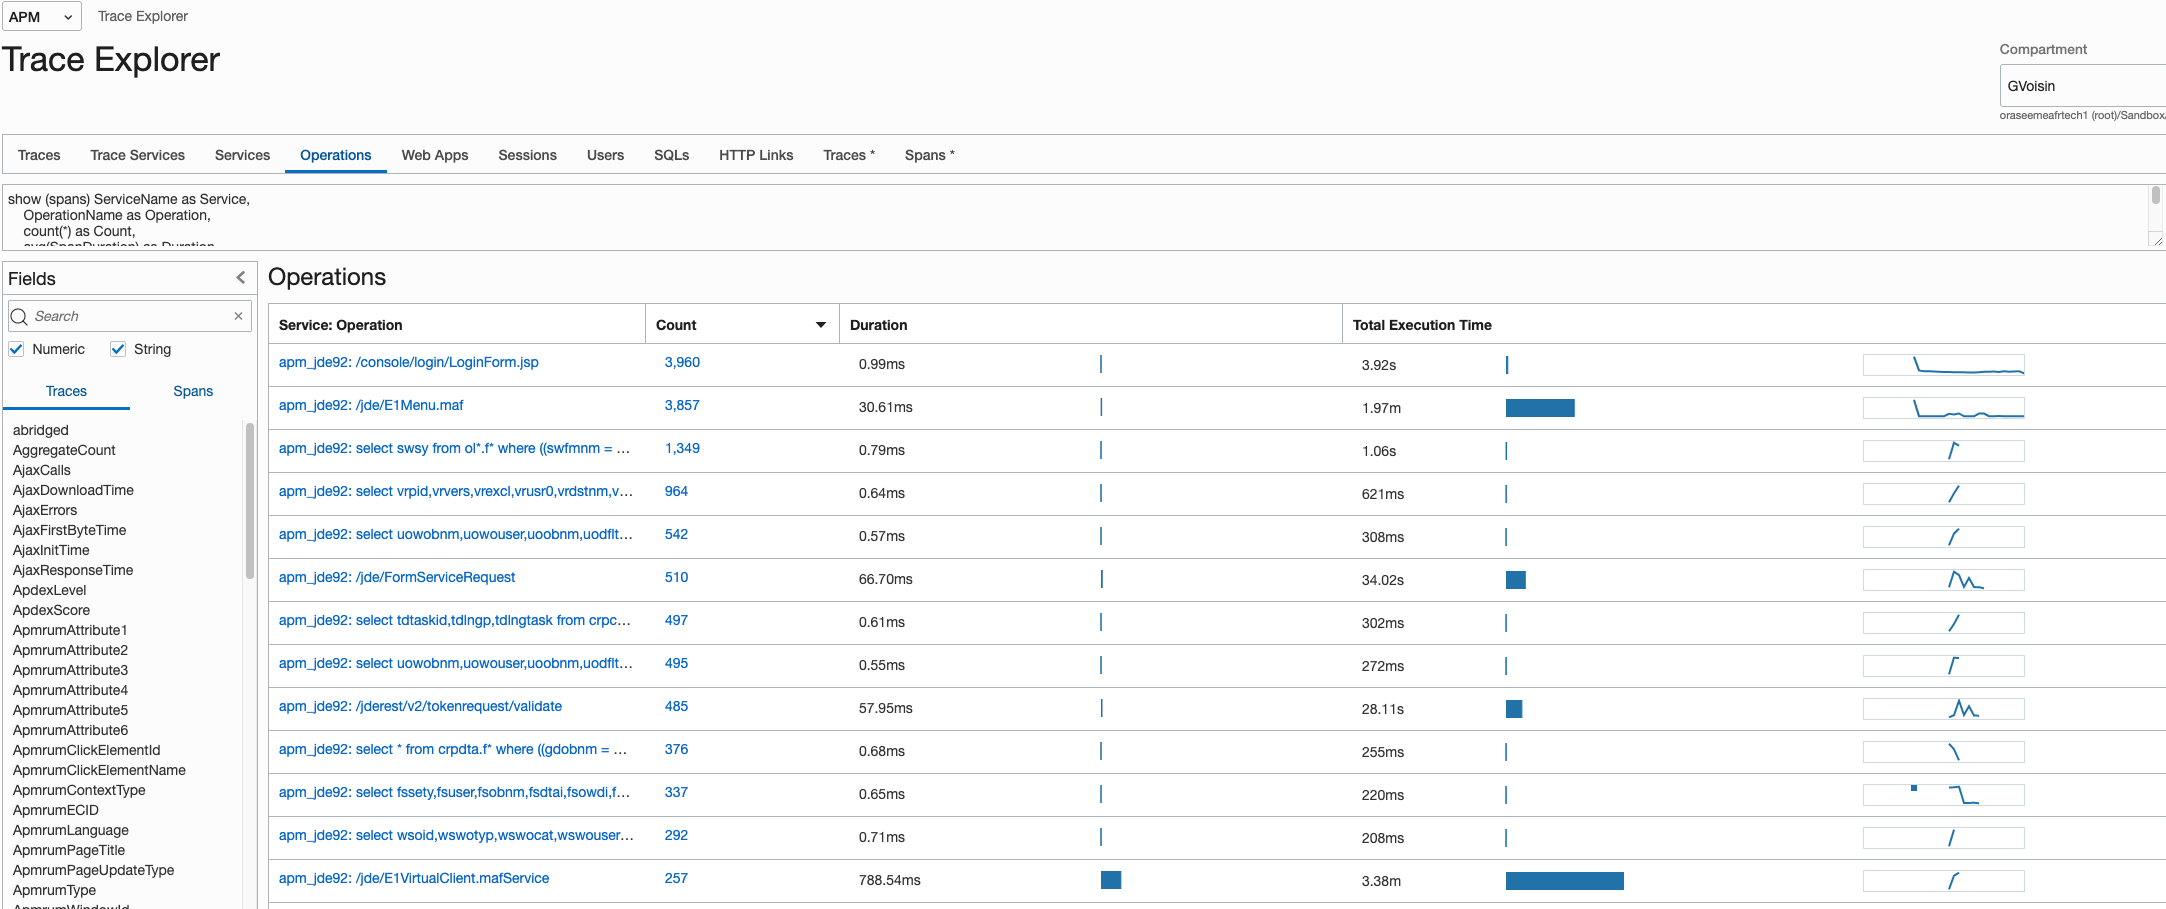Open the select fssety,fsuser operation row
Screen dimensions: 2166x909
click(454, 792)
